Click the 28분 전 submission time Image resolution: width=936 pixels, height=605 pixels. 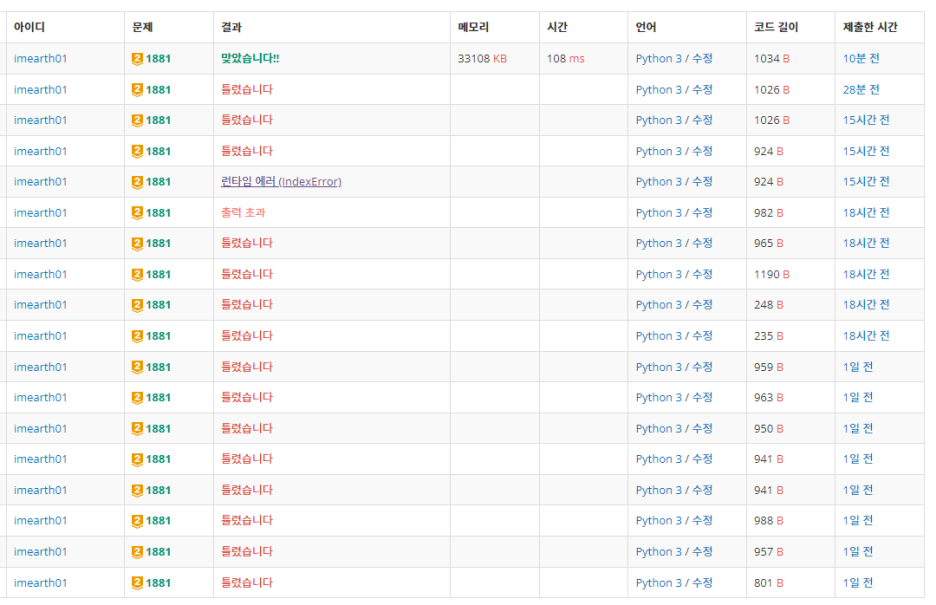pyautogui.click(x=861, y=89)
